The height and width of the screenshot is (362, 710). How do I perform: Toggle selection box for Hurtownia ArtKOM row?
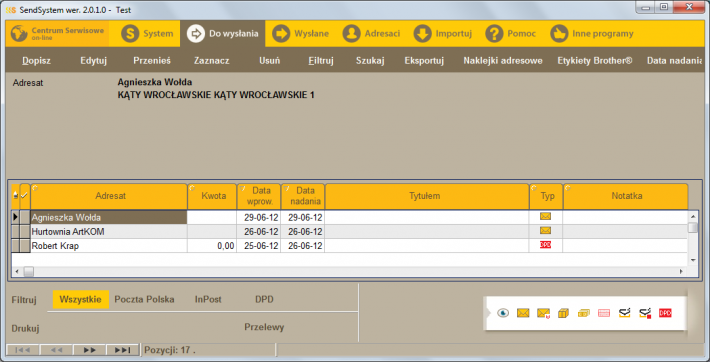pos(25,232)
